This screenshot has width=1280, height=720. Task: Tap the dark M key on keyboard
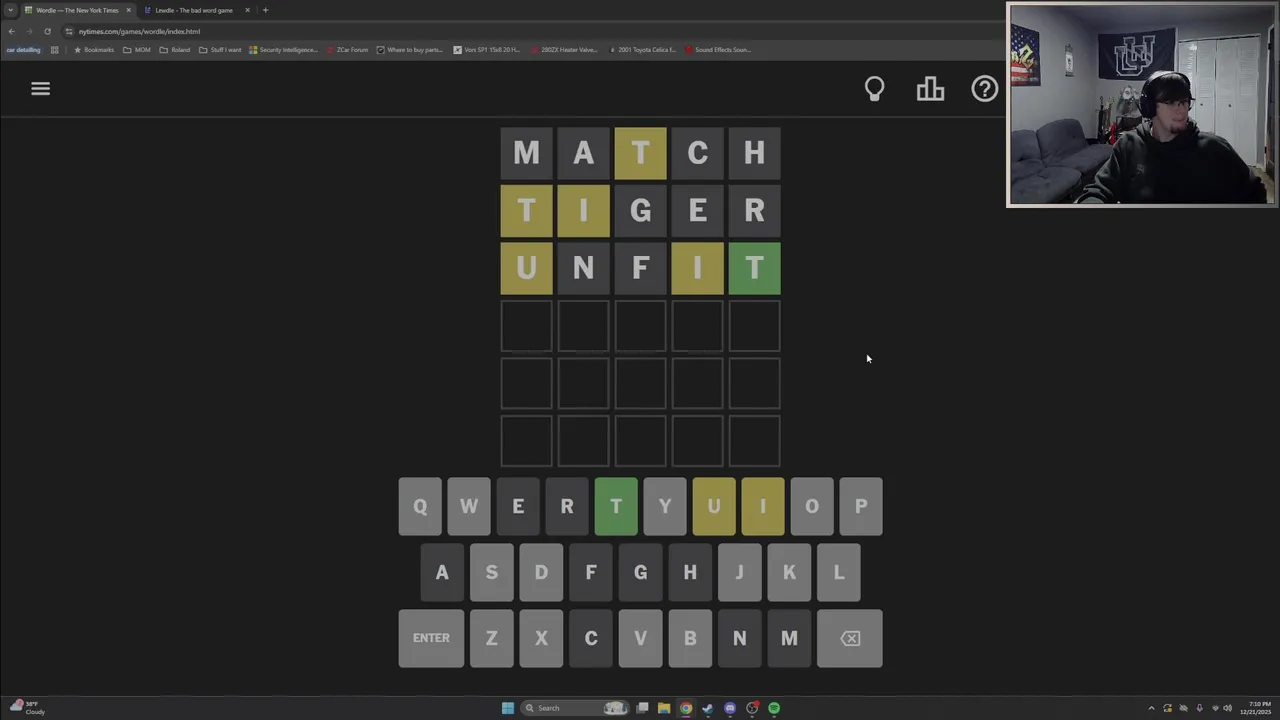[x=789, y=638]
